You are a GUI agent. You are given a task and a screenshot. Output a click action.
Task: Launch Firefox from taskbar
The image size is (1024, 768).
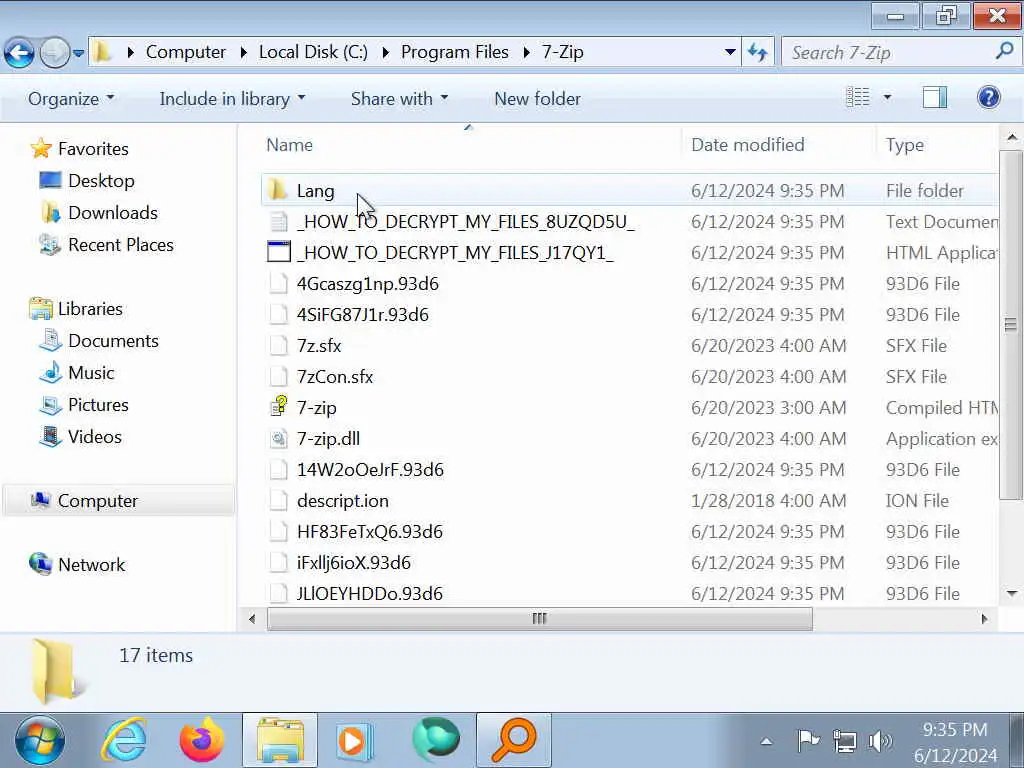201,741
